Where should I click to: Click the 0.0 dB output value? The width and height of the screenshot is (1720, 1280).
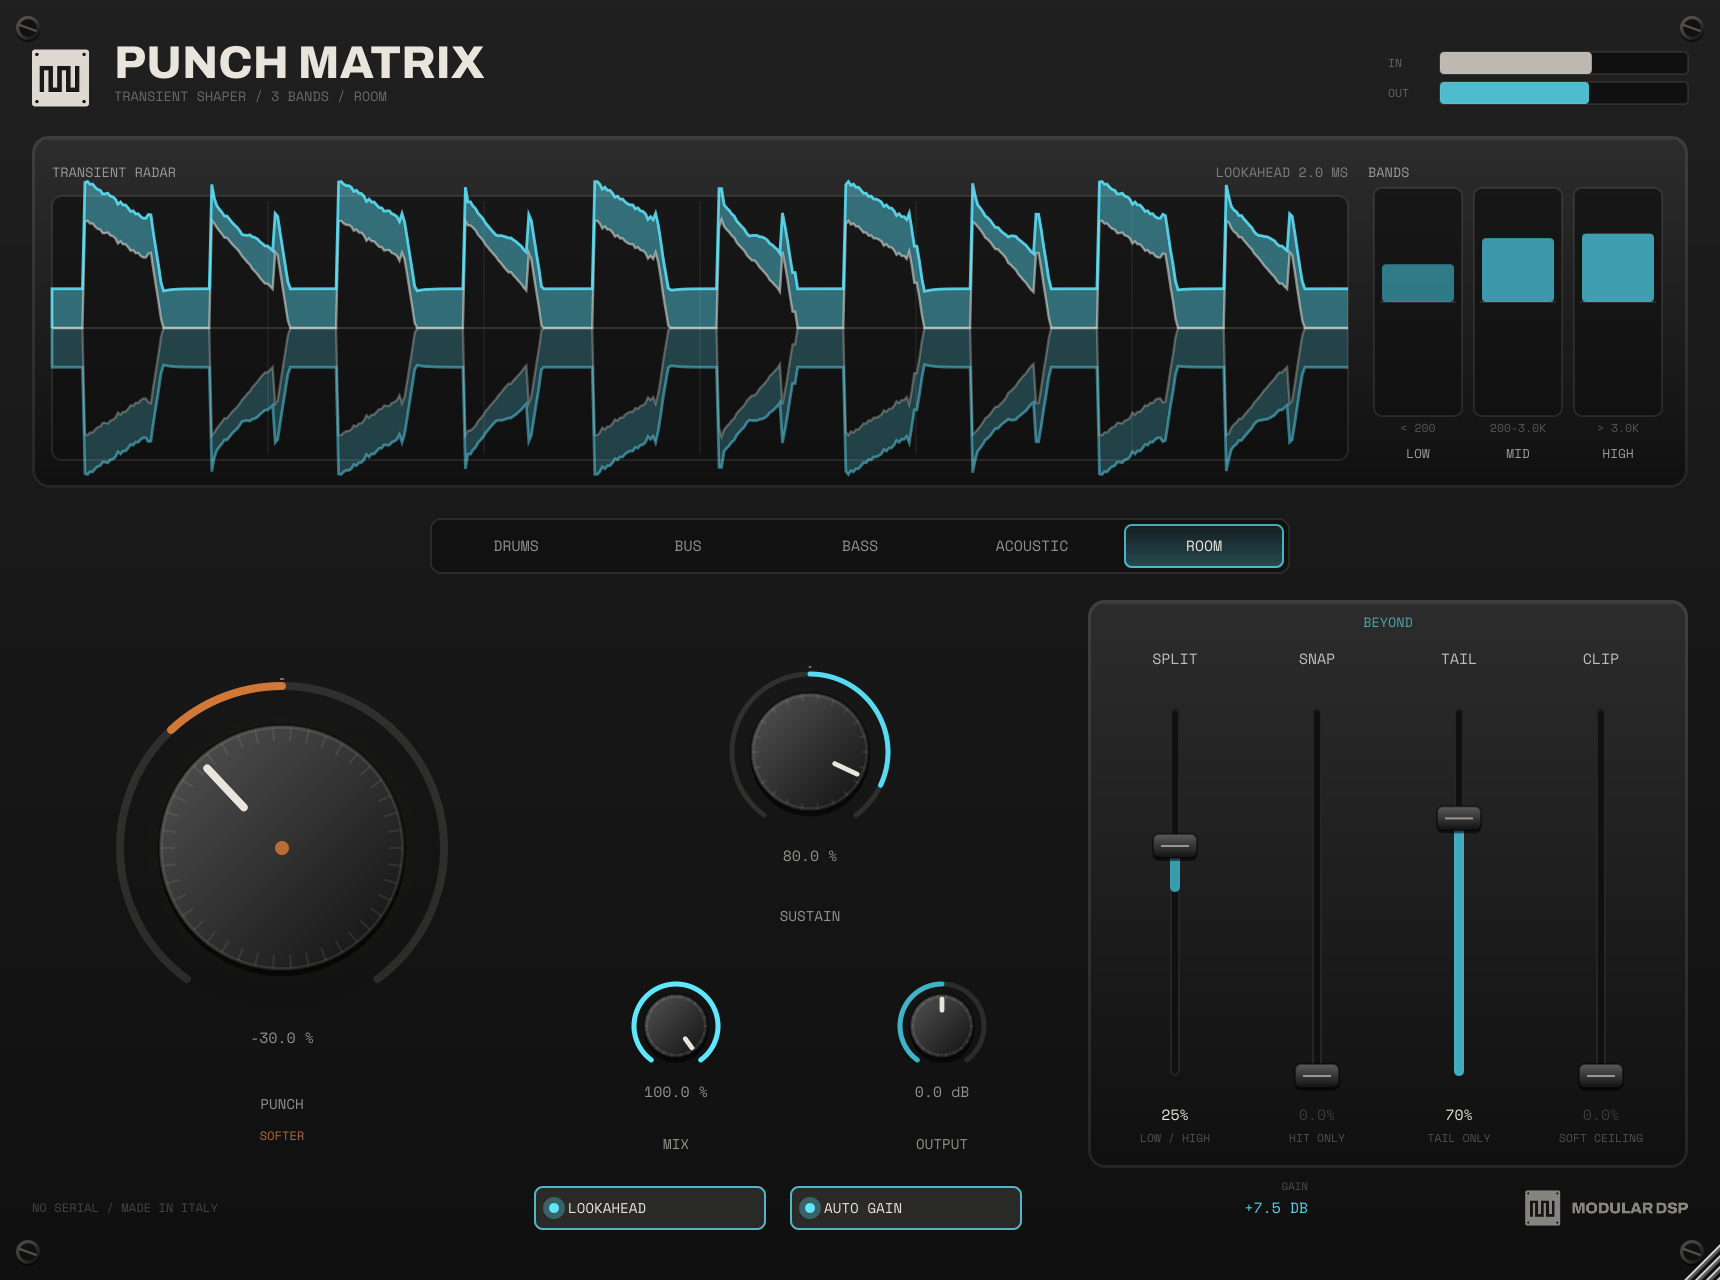coord(942,1092)
